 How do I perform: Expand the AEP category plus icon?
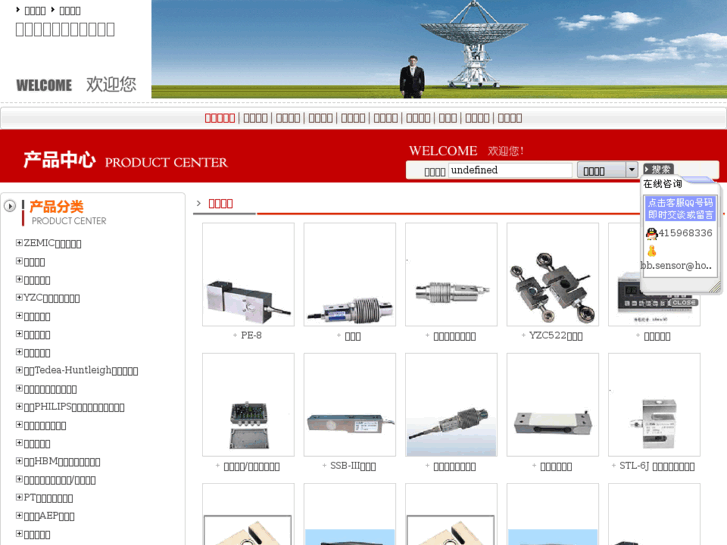(19, 515)
